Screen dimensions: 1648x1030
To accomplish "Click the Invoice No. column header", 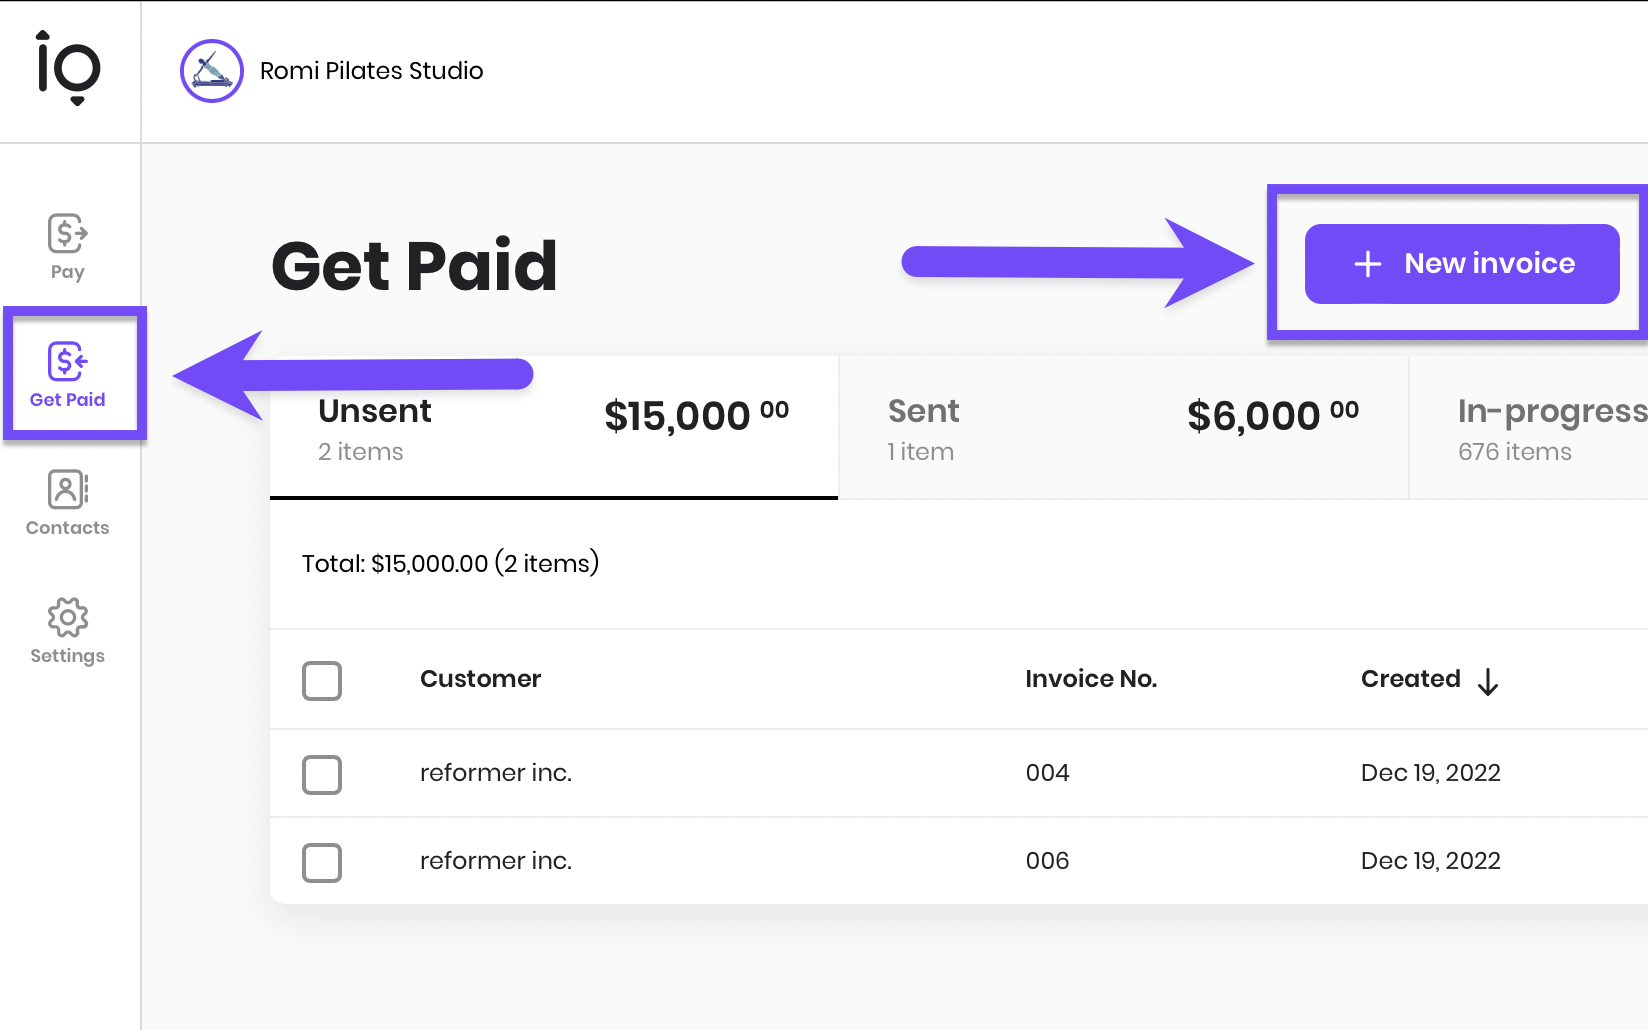I will tap(1091, 679).
